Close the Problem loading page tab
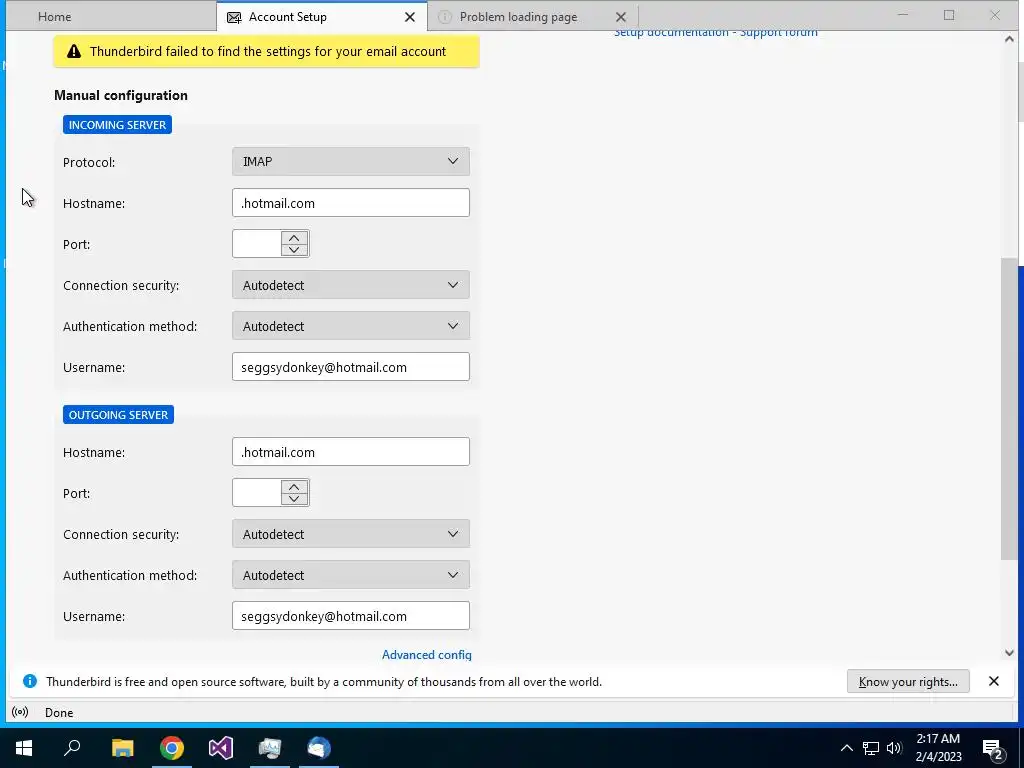 pos(620,17)
